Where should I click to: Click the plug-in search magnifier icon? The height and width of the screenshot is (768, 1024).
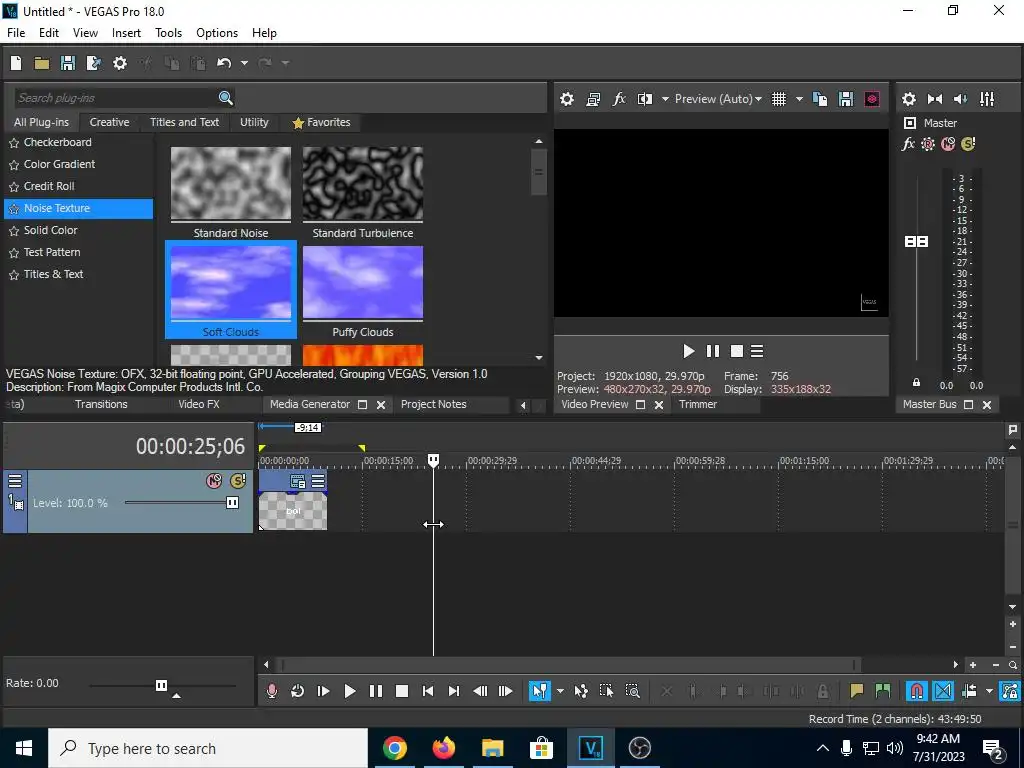(x=225, y=98)
